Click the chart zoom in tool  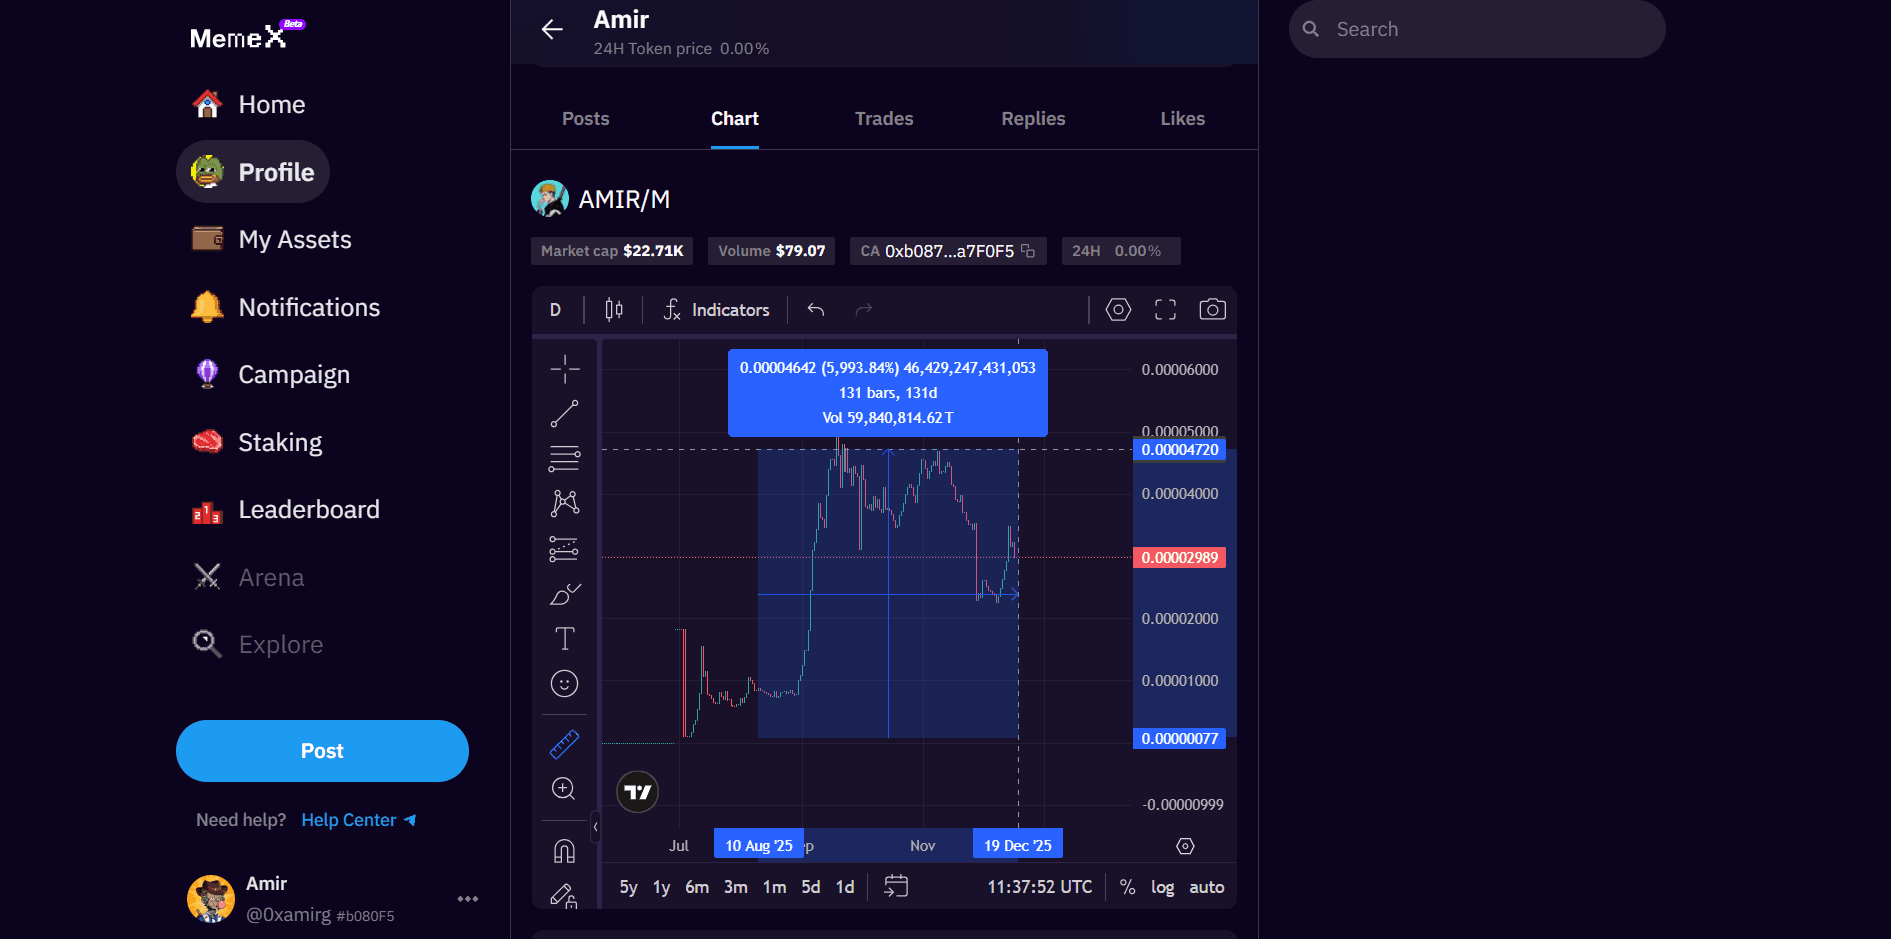tap(564, 789)
